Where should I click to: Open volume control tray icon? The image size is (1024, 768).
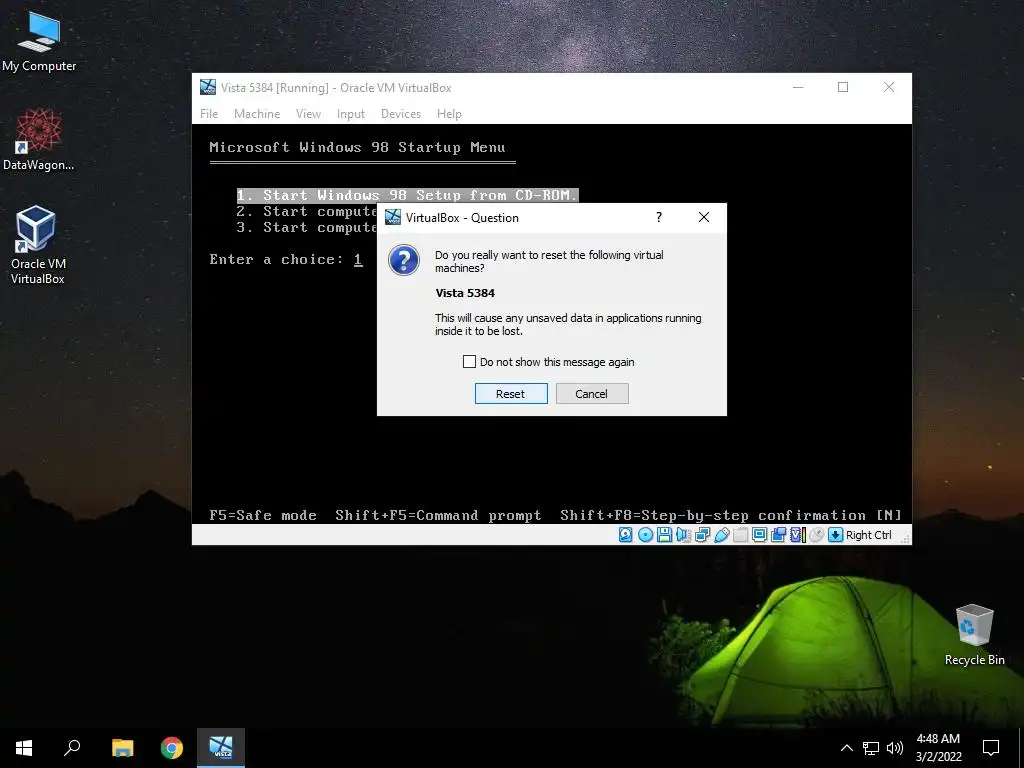[895, 748]
